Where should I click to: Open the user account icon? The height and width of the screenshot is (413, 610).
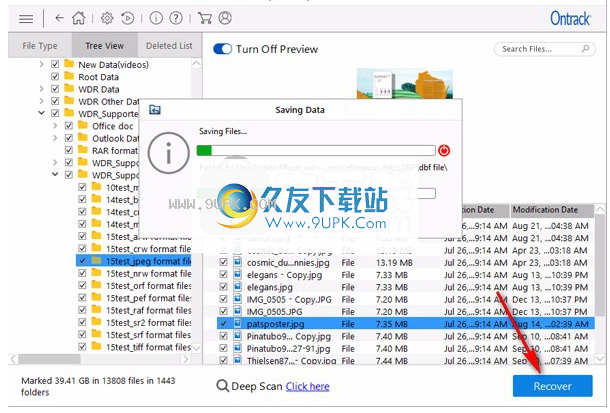coord(225,18)
